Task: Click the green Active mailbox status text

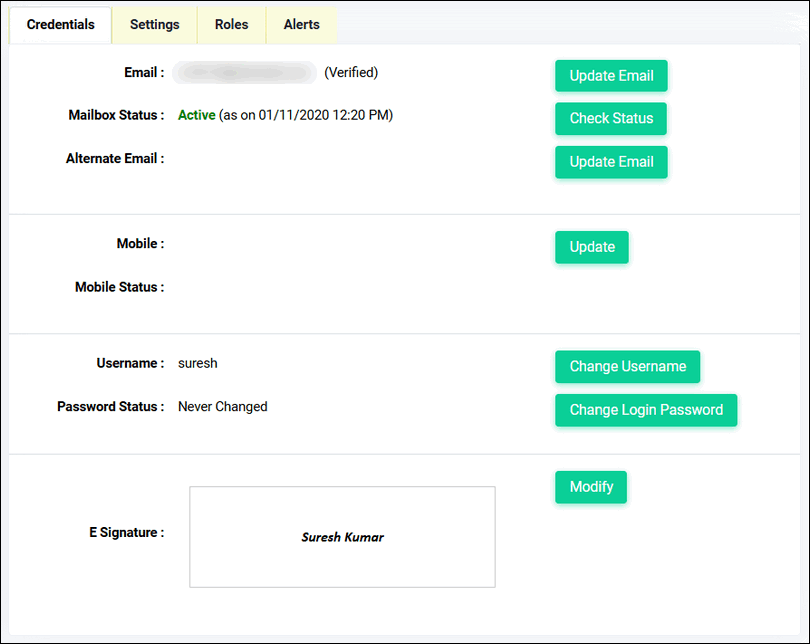Action: 196,115
